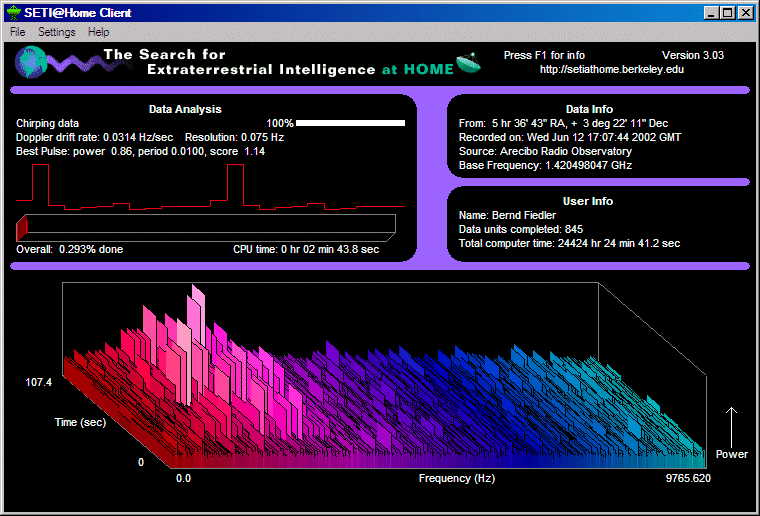Click the 'Chirping data' status text

[x=48, y=124]
